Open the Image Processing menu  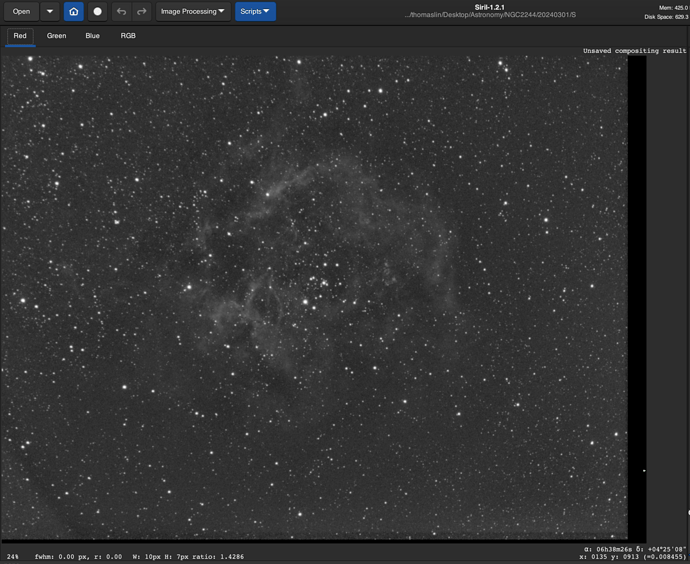(193, 12)
